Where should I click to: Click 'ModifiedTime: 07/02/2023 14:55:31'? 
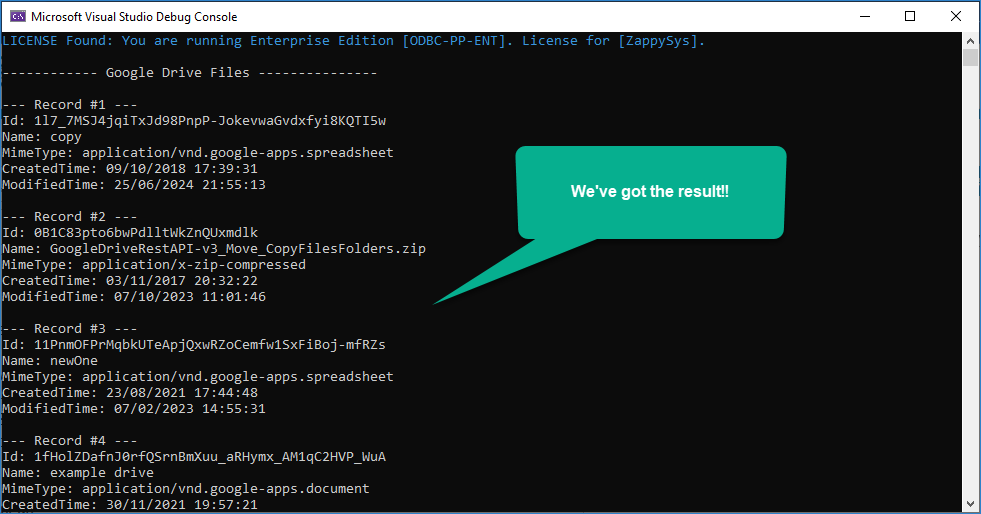click(x=134, y=408)
